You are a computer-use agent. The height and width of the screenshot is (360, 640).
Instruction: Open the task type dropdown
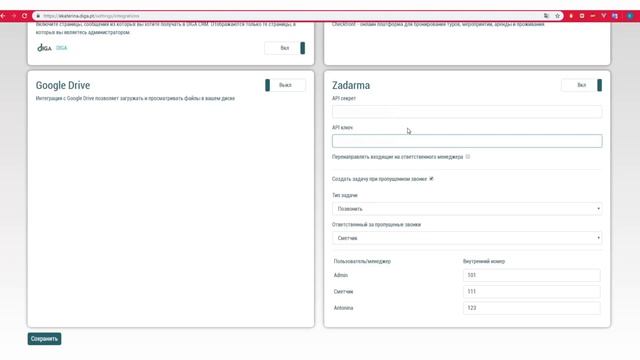467,209
